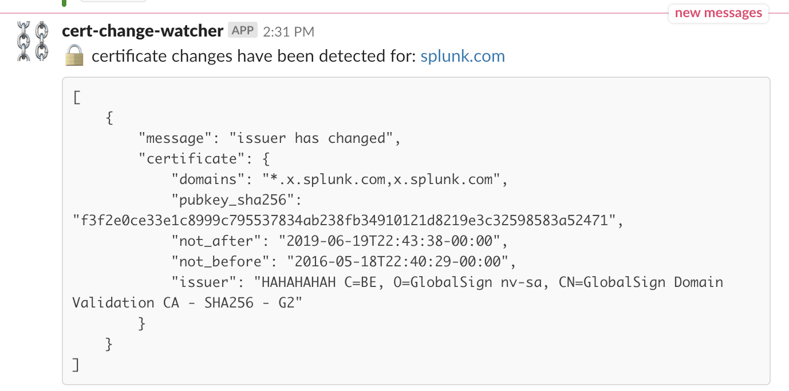Select the domains *.x.splunk.com line
The image size is (789, 391).
[340, 179]
